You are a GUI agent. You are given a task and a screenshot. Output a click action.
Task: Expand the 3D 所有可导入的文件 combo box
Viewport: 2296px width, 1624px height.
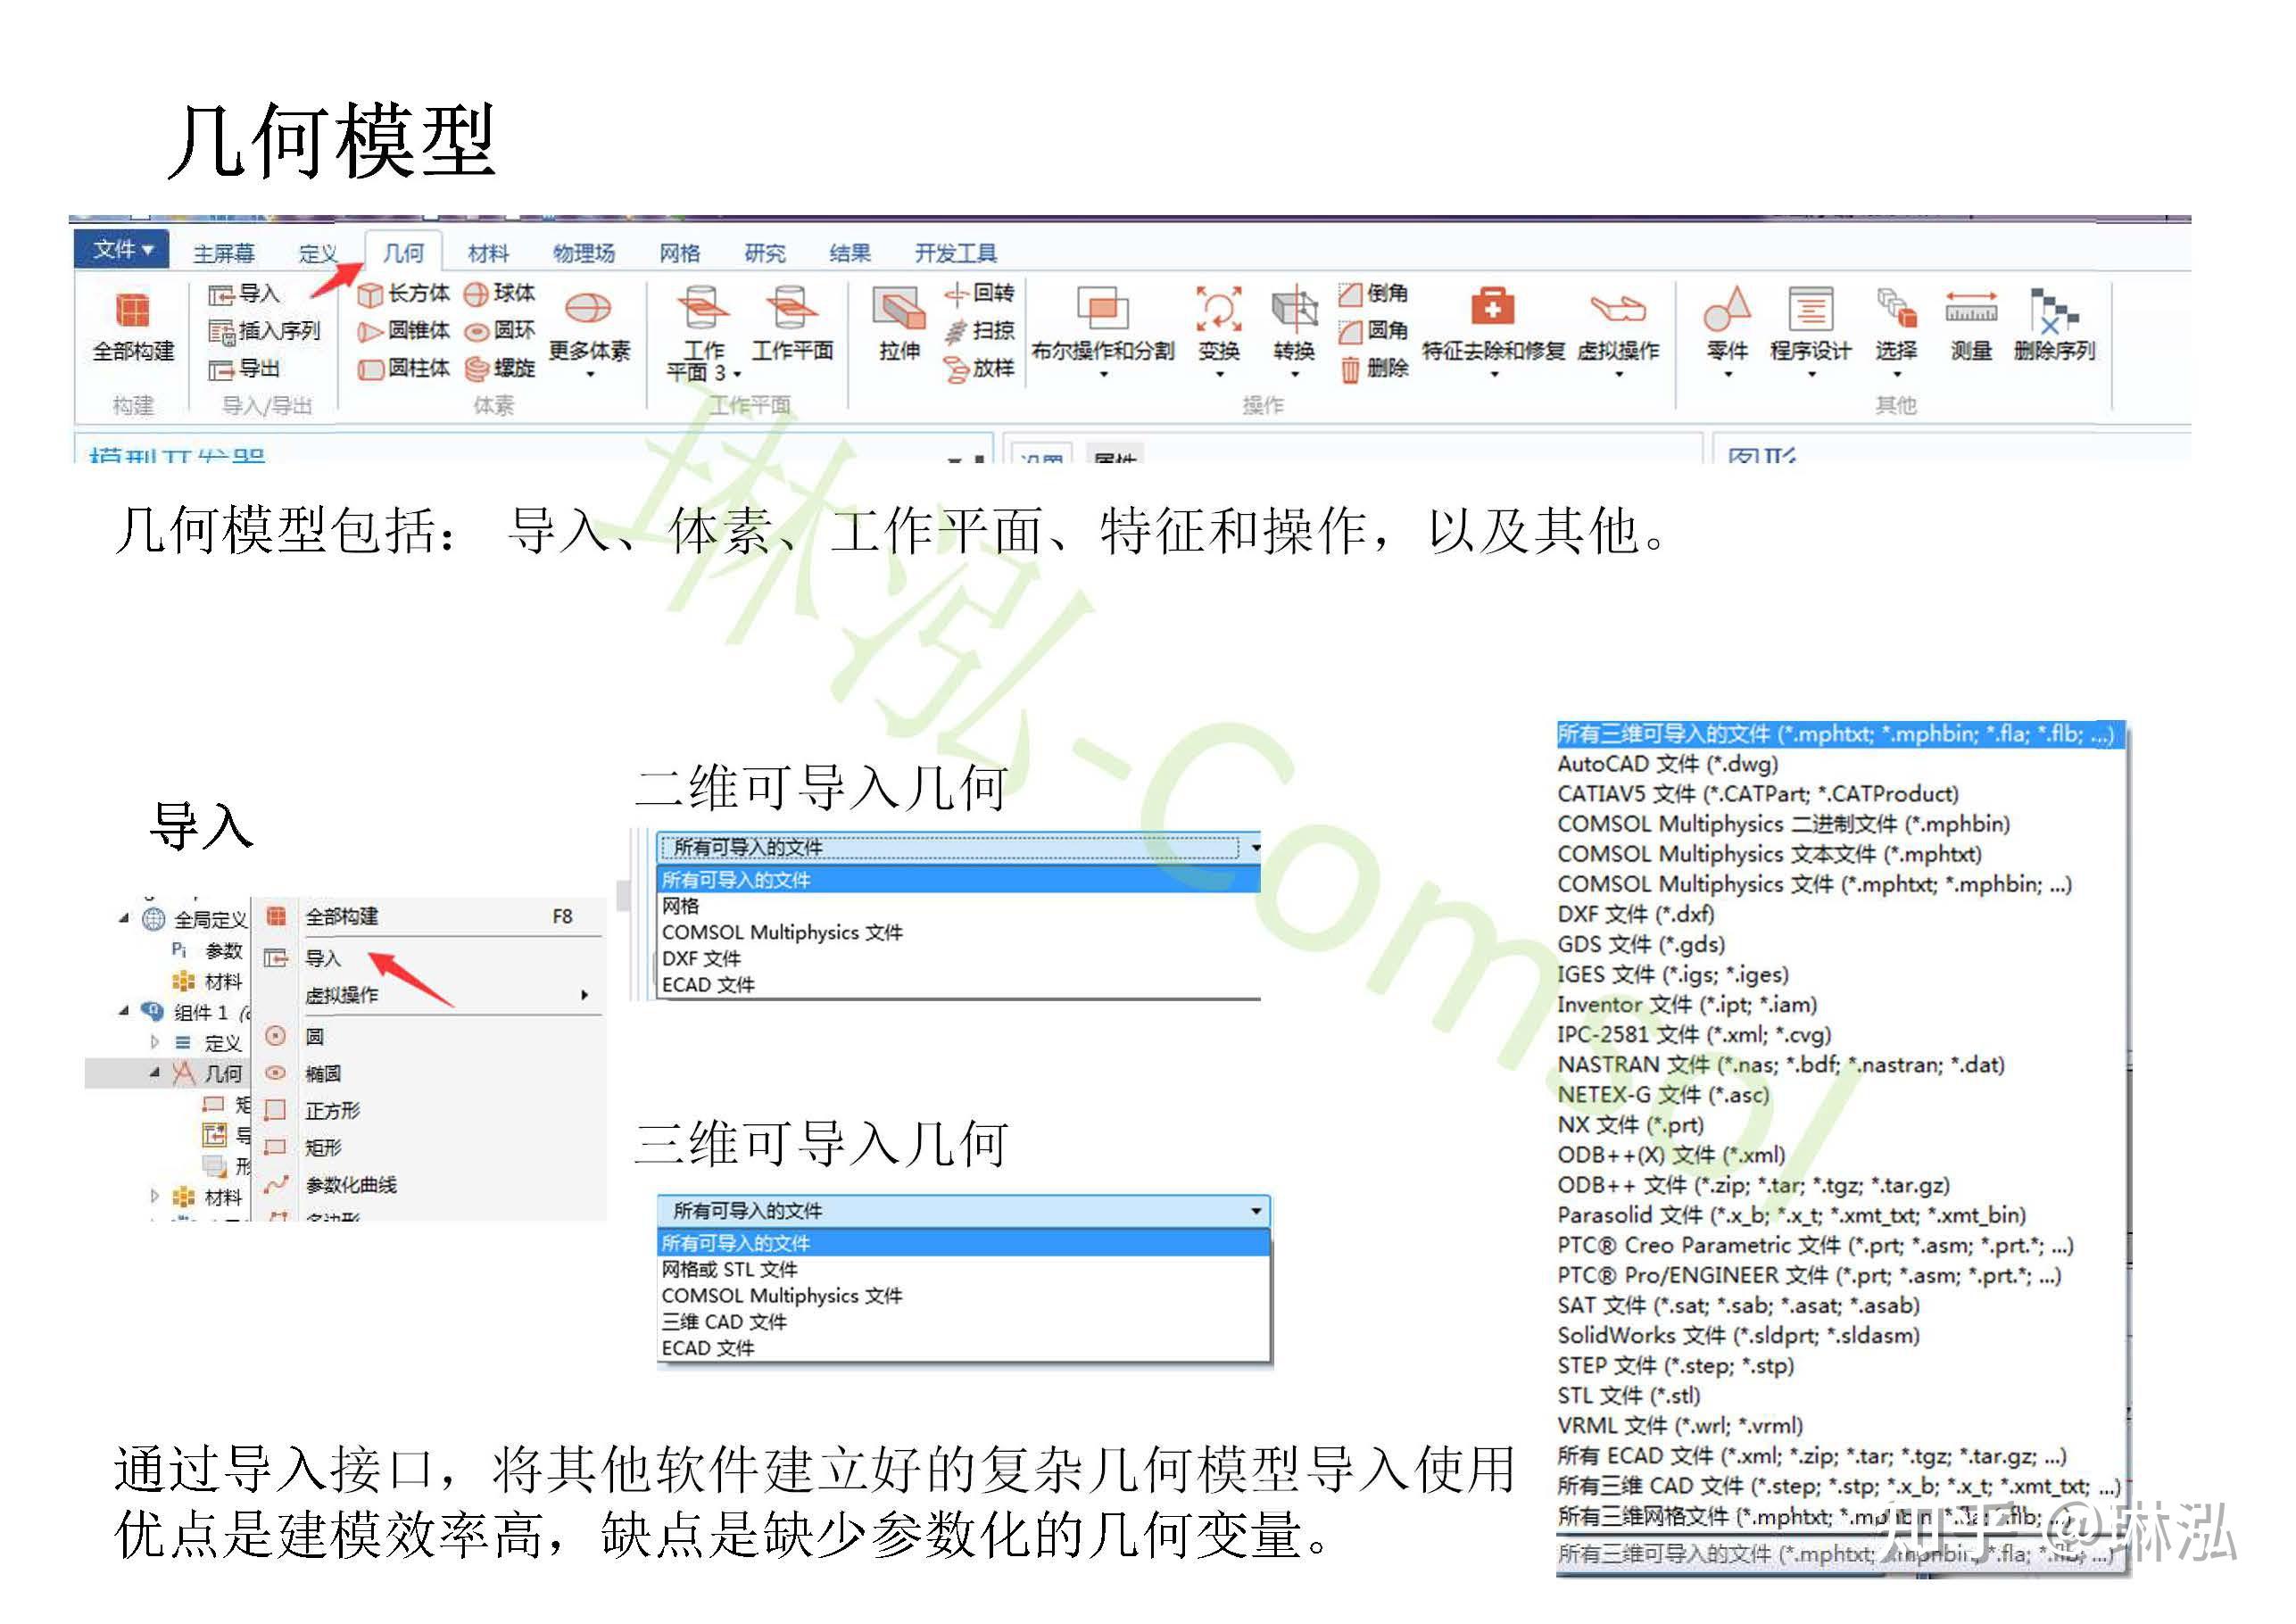coord(1255,1211)
